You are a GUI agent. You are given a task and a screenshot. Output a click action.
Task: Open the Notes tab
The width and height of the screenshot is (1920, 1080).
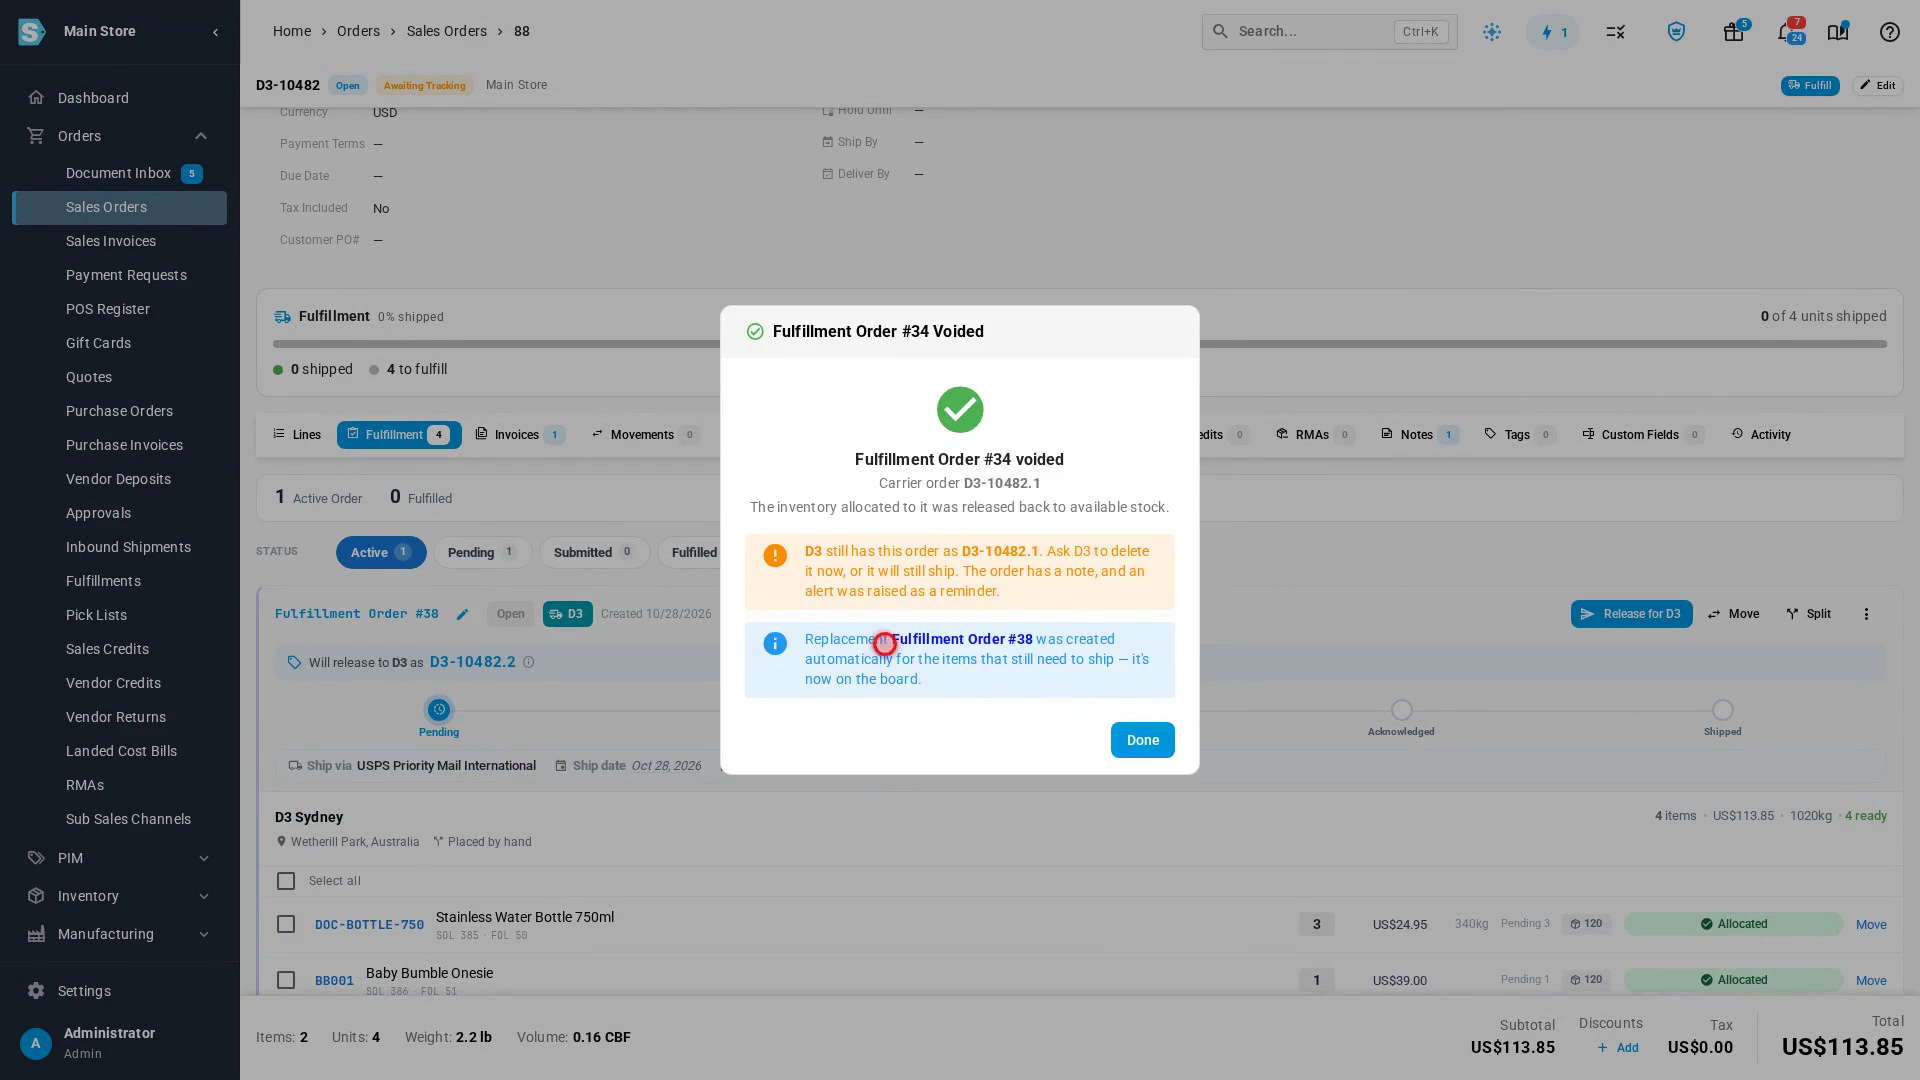coord(1420,435)
